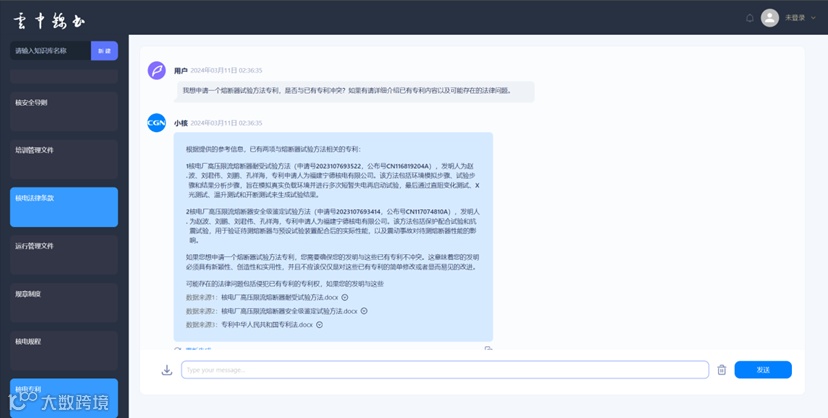Click the 未登录 login status text

click(x=795, y=18)
